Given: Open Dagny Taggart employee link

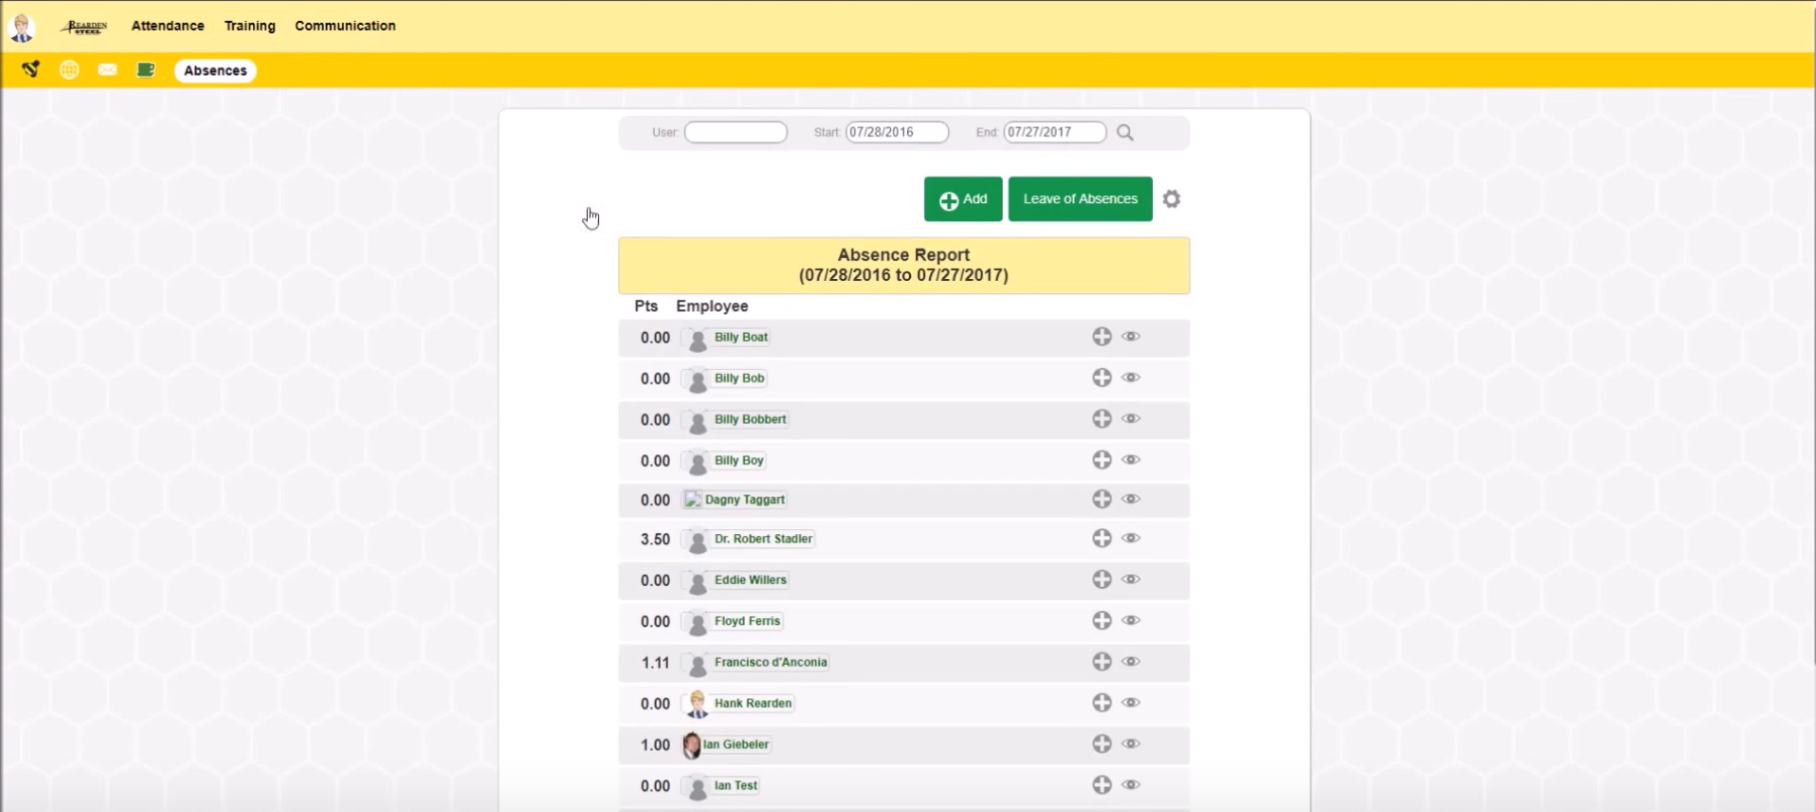Looking at the screenshot, I should [x=745, y=499].
